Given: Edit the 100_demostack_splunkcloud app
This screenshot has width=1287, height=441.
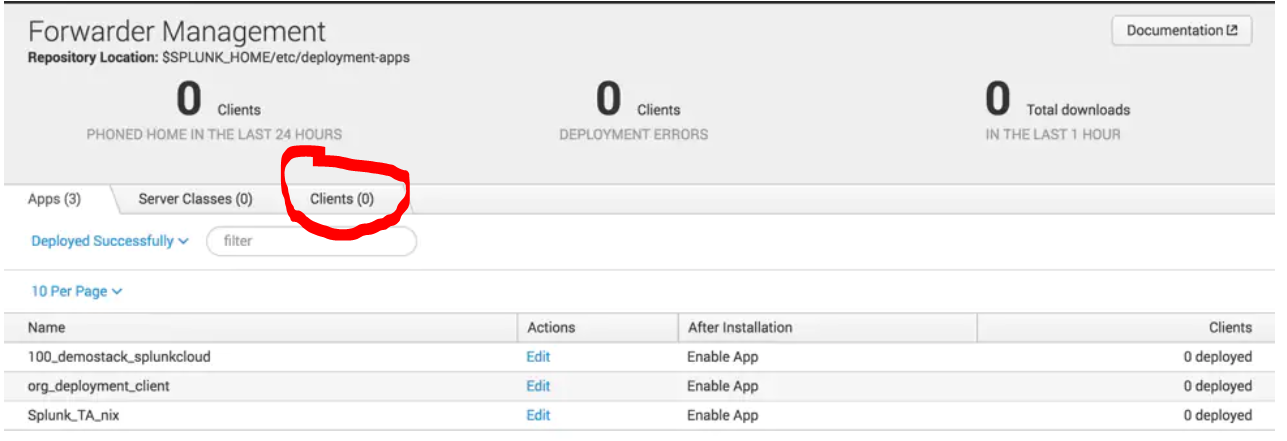Looking at the screenshot, I should click(538, 357).
